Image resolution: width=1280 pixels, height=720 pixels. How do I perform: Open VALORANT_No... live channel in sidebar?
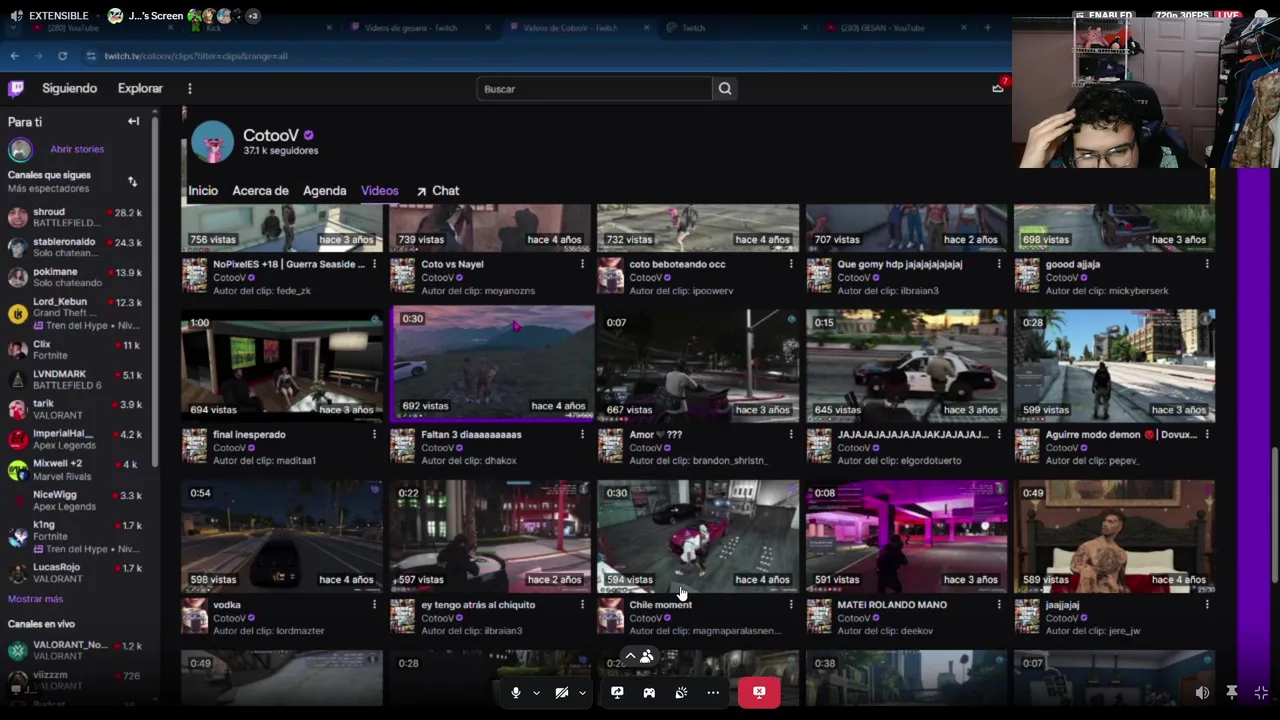pyautogui.click(x=75, y=650)
